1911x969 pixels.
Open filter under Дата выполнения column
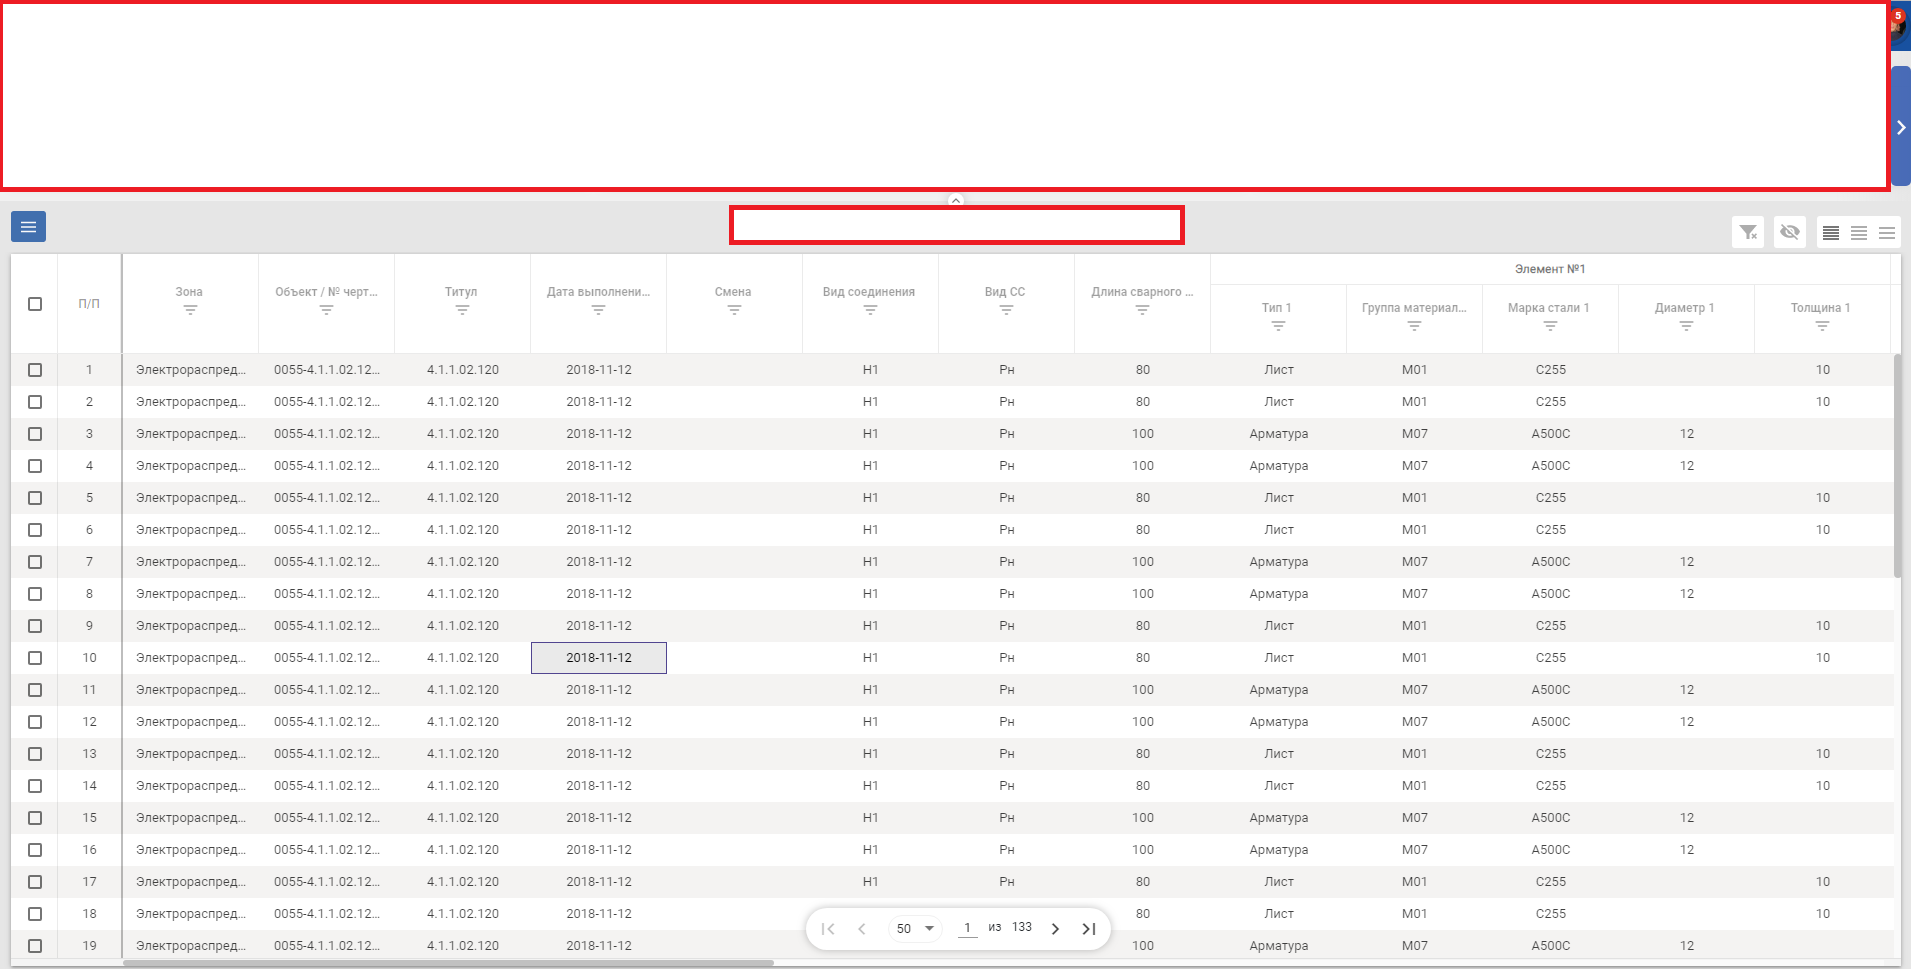pyautogui.click(x=598, y=310)
